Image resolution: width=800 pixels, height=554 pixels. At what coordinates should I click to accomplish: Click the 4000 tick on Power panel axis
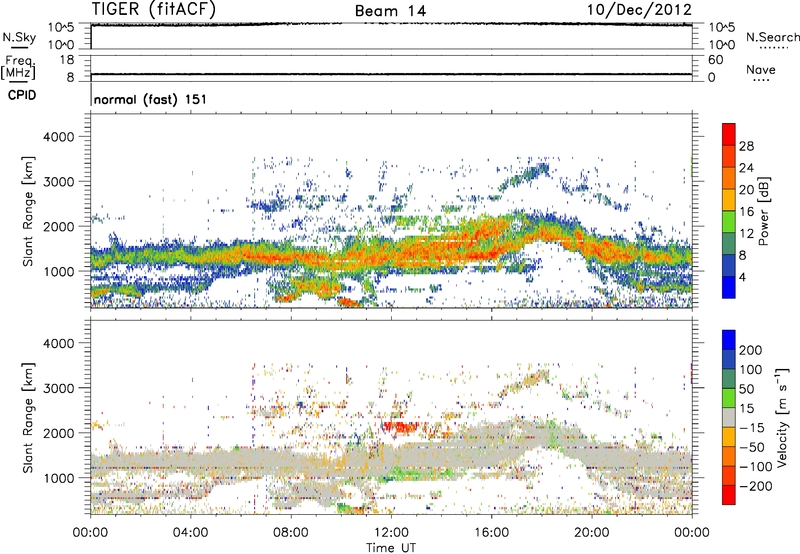coord(59,137)
